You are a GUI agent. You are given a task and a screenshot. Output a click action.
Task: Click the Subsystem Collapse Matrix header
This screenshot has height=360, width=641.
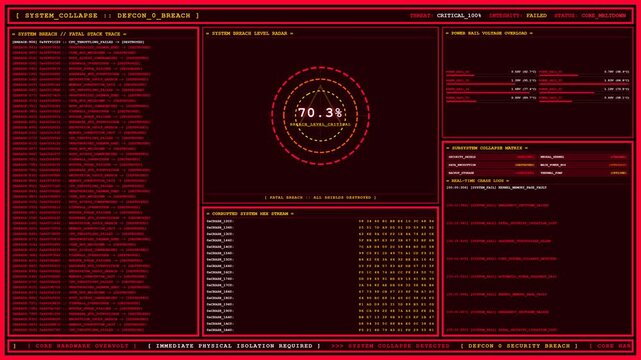486,148
